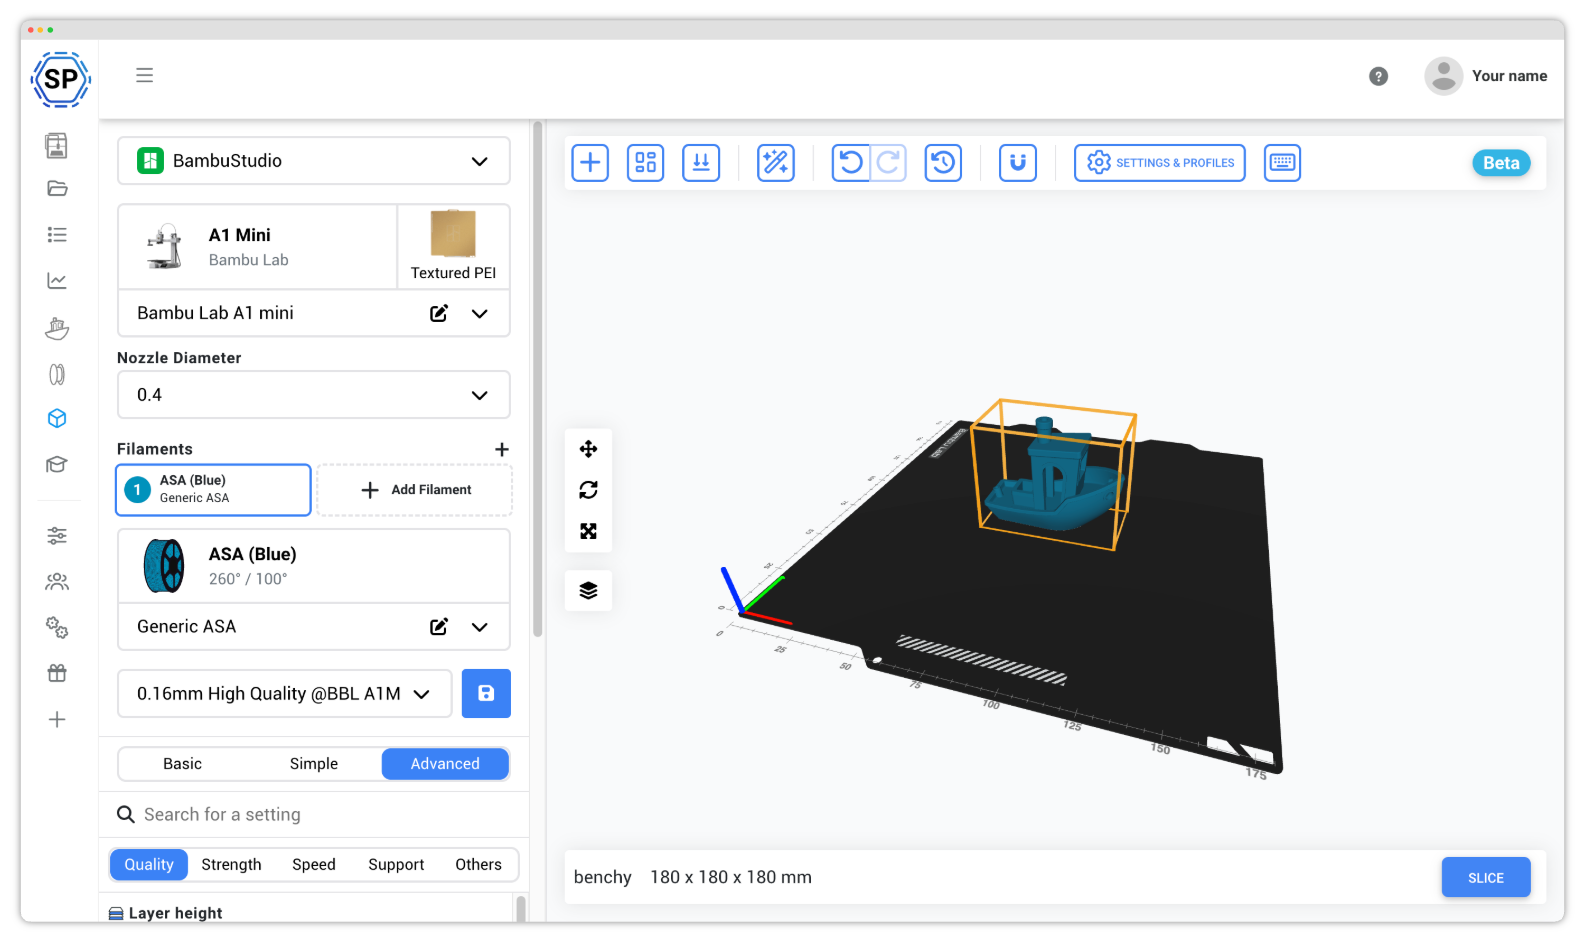Open the sliders settings icon in sidebar

[x=57, y=536]
